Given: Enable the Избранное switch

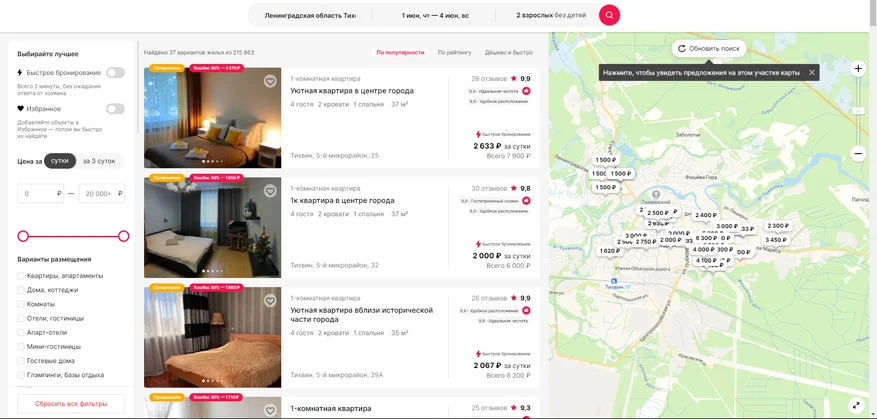Looking at the screenshot, I should (x=115, y=109).
